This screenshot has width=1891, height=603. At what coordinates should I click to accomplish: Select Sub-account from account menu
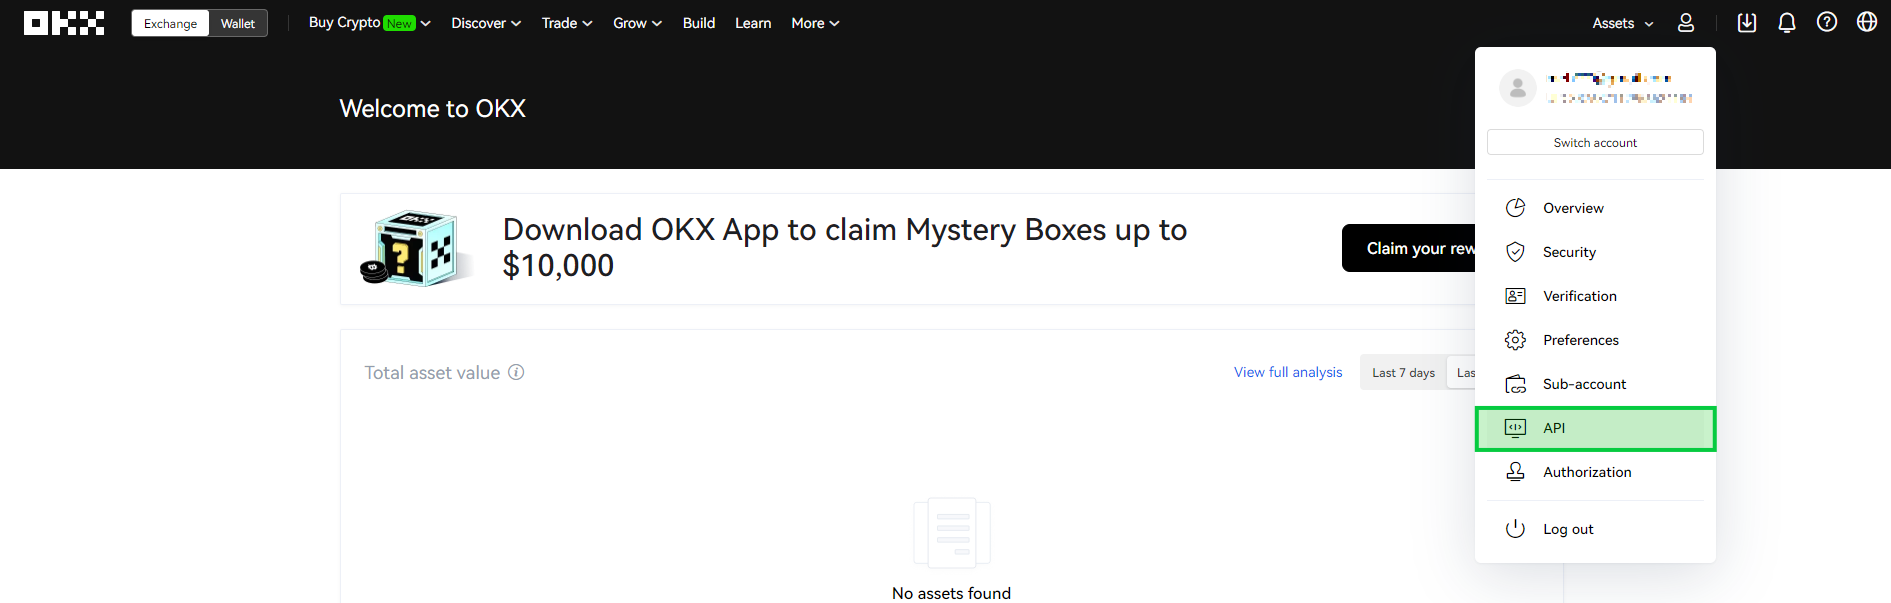coord(1595,384)
